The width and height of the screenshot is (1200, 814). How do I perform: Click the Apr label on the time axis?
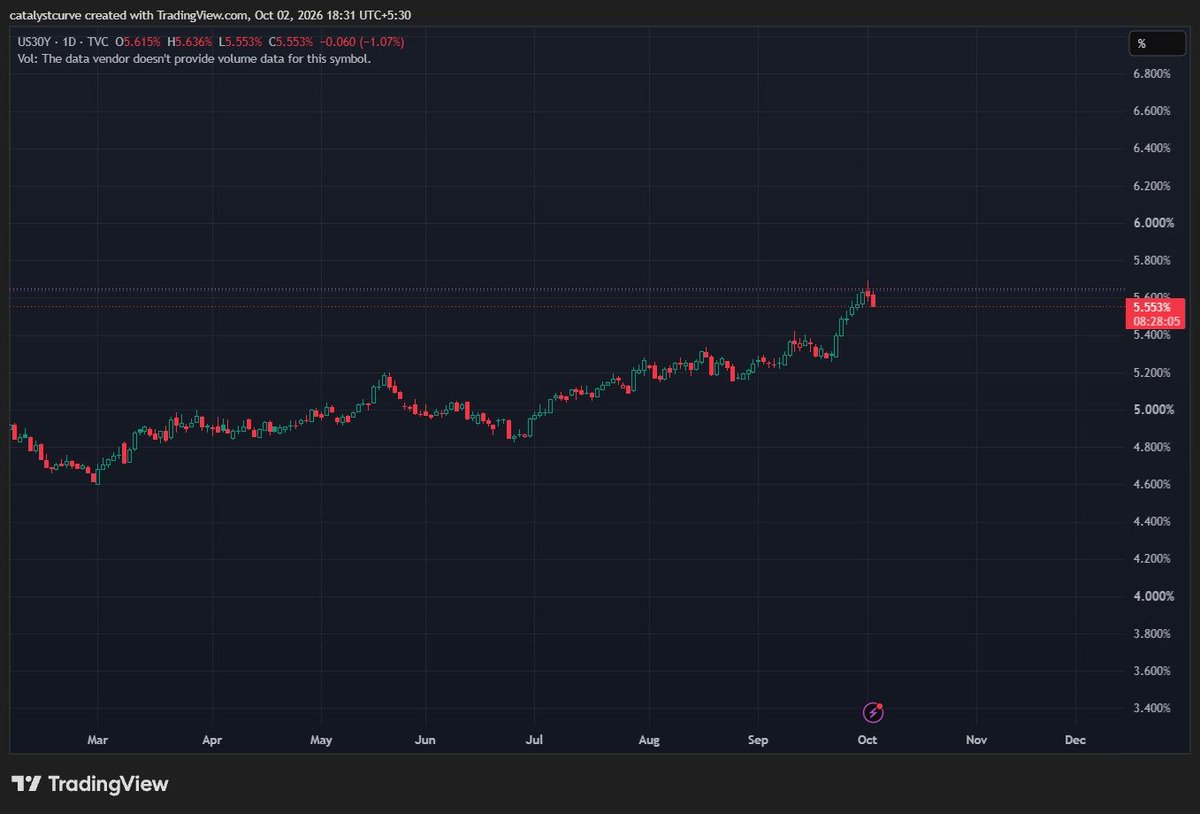(x=211, y=740)
